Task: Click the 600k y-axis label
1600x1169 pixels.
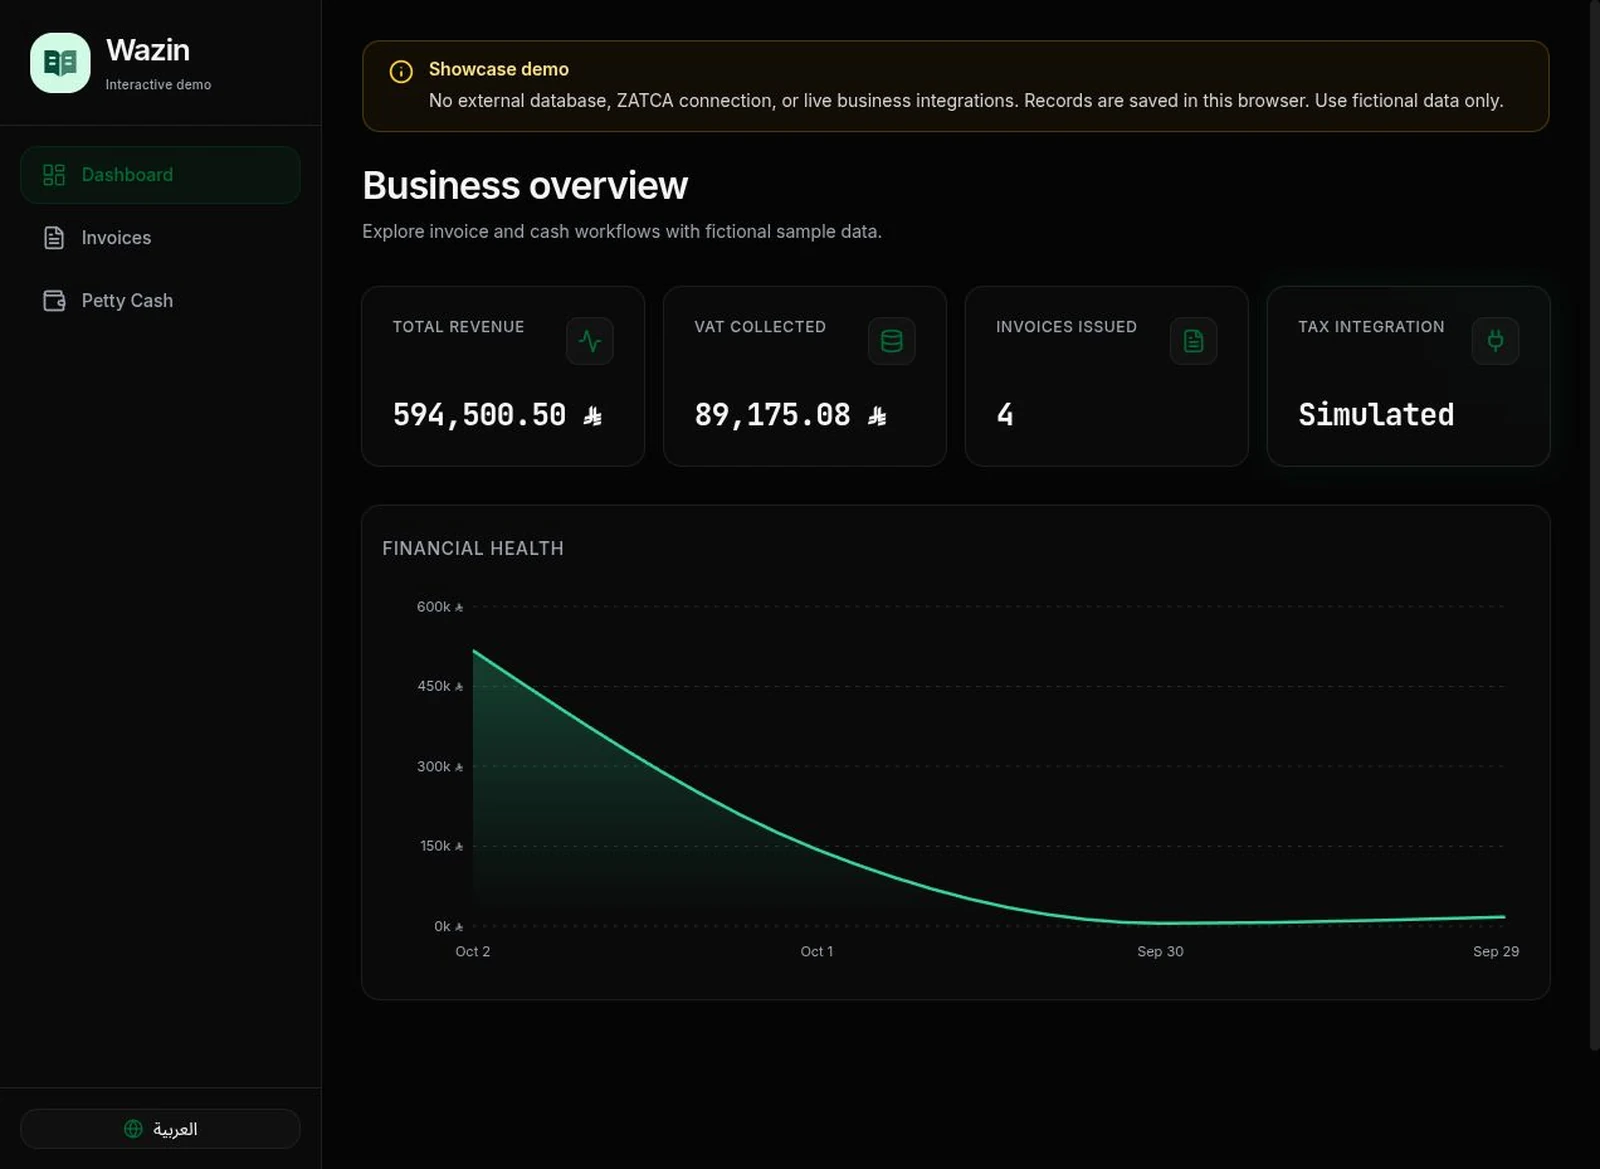Action: tap(440, 607)
